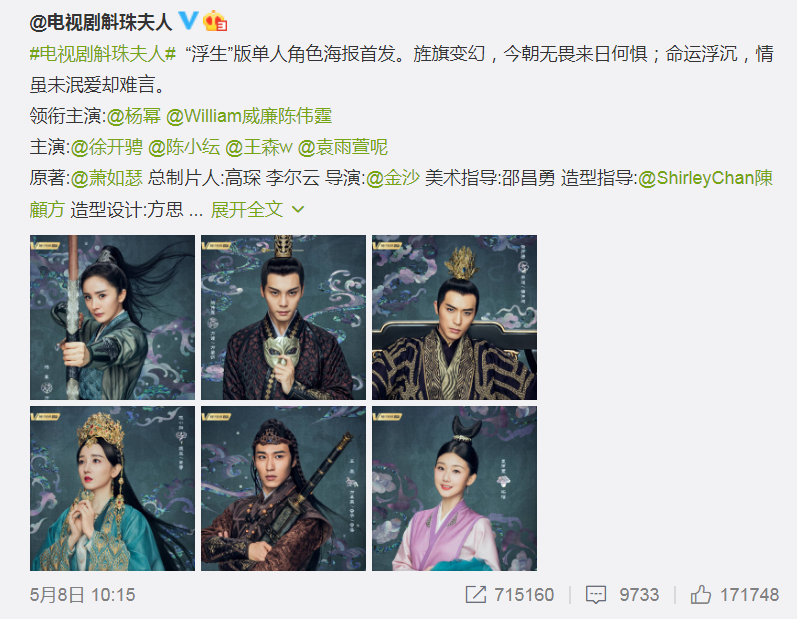
Task: Like the post with the thumbs-up icon
Action: [x=700, y=594]
